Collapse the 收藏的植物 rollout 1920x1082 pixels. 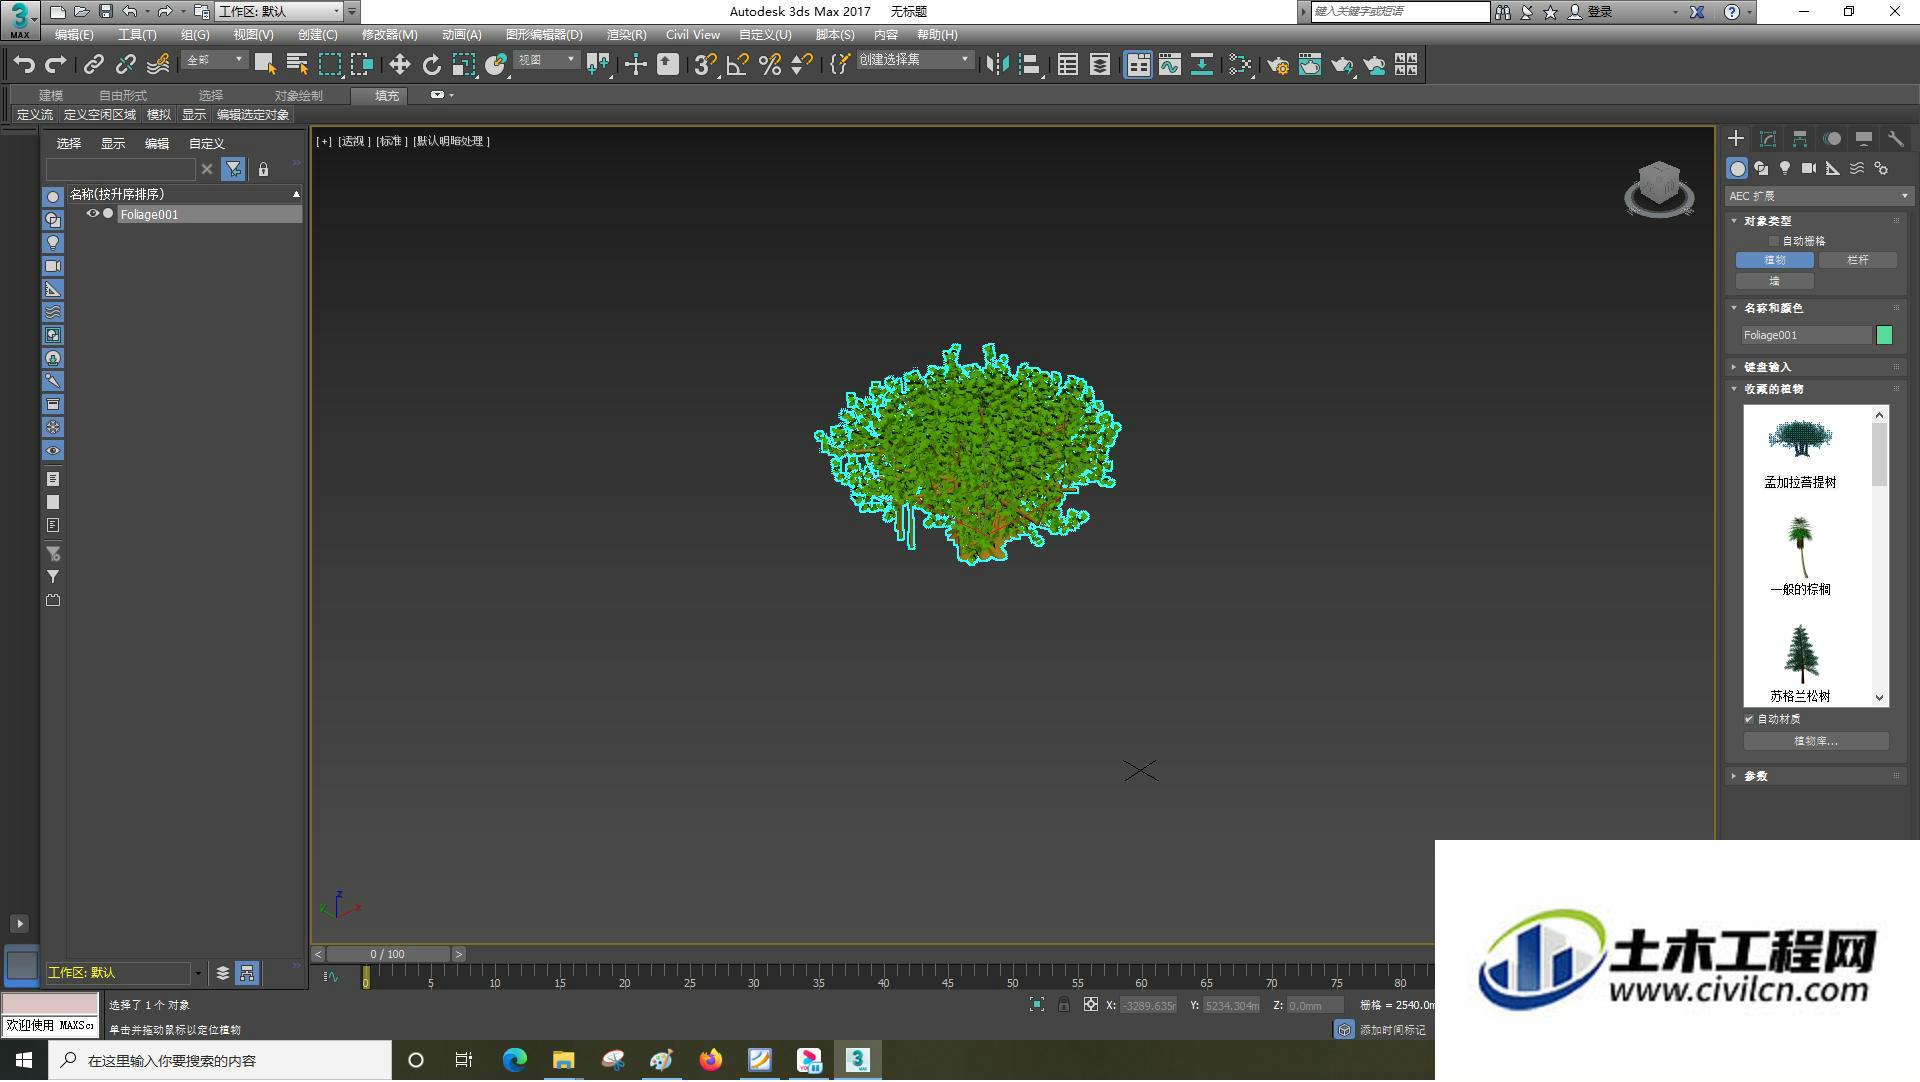coord(1774,389)
